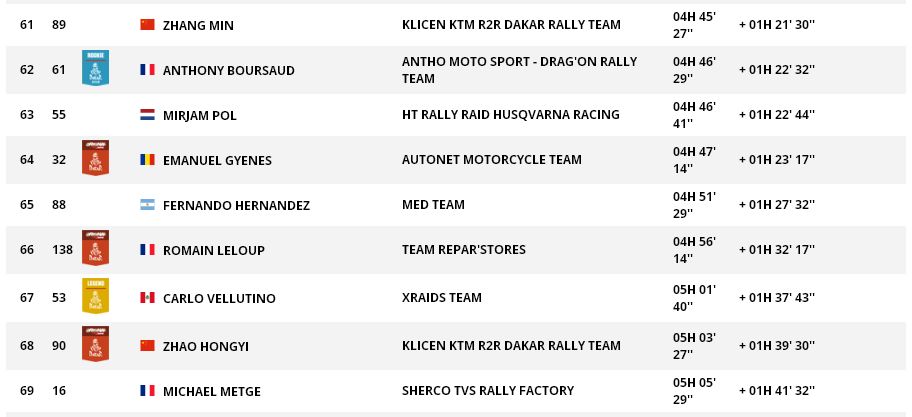
Task: Open rider Zhang Min's profile name
Action: tap(198, 25)
